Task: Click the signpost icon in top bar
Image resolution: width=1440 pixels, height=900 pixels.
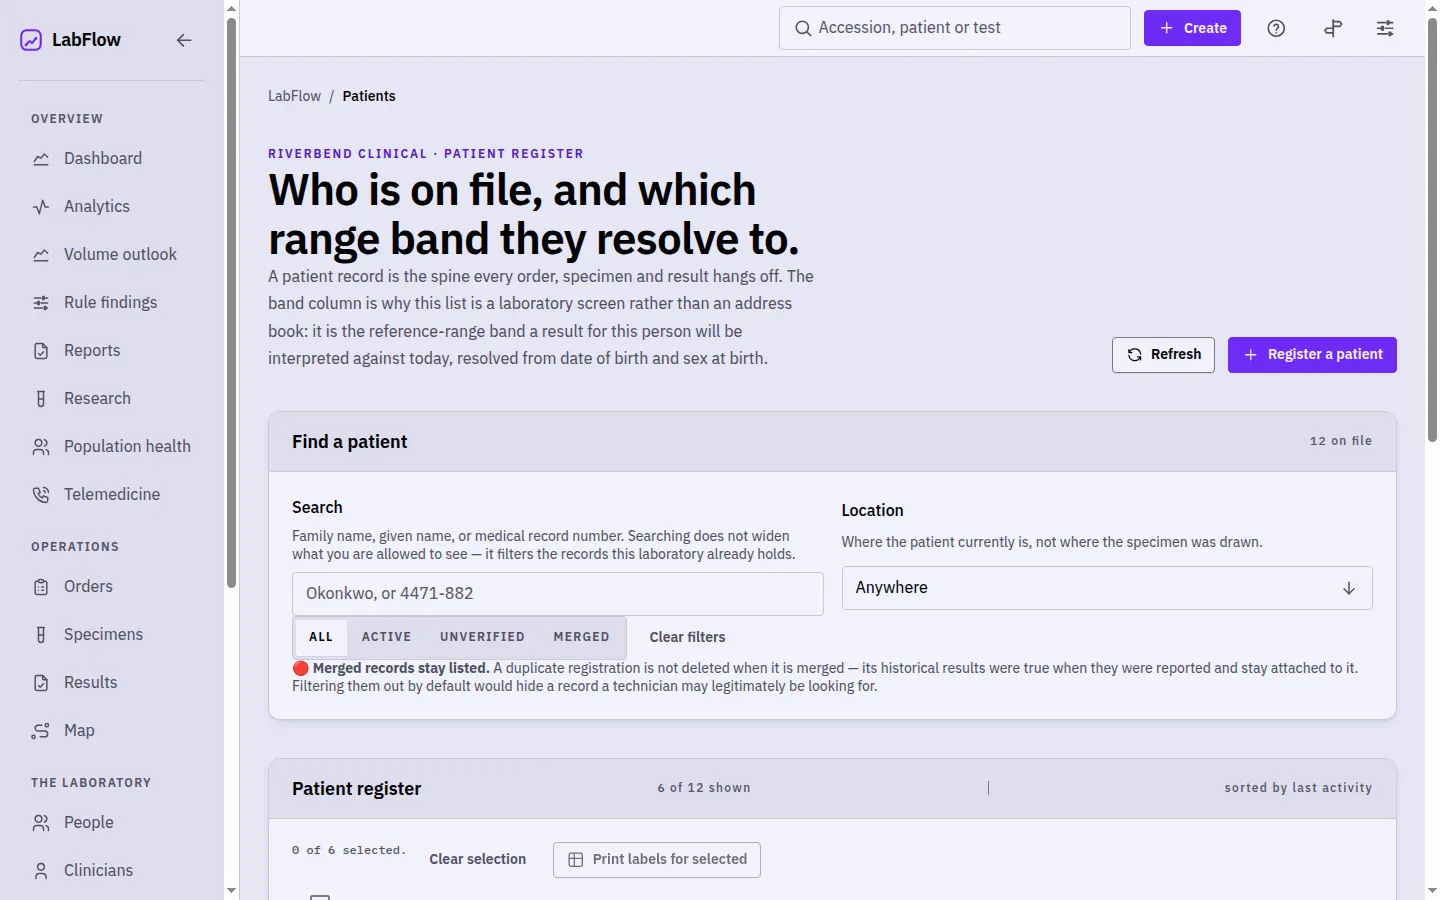Action: point(1332,28)
